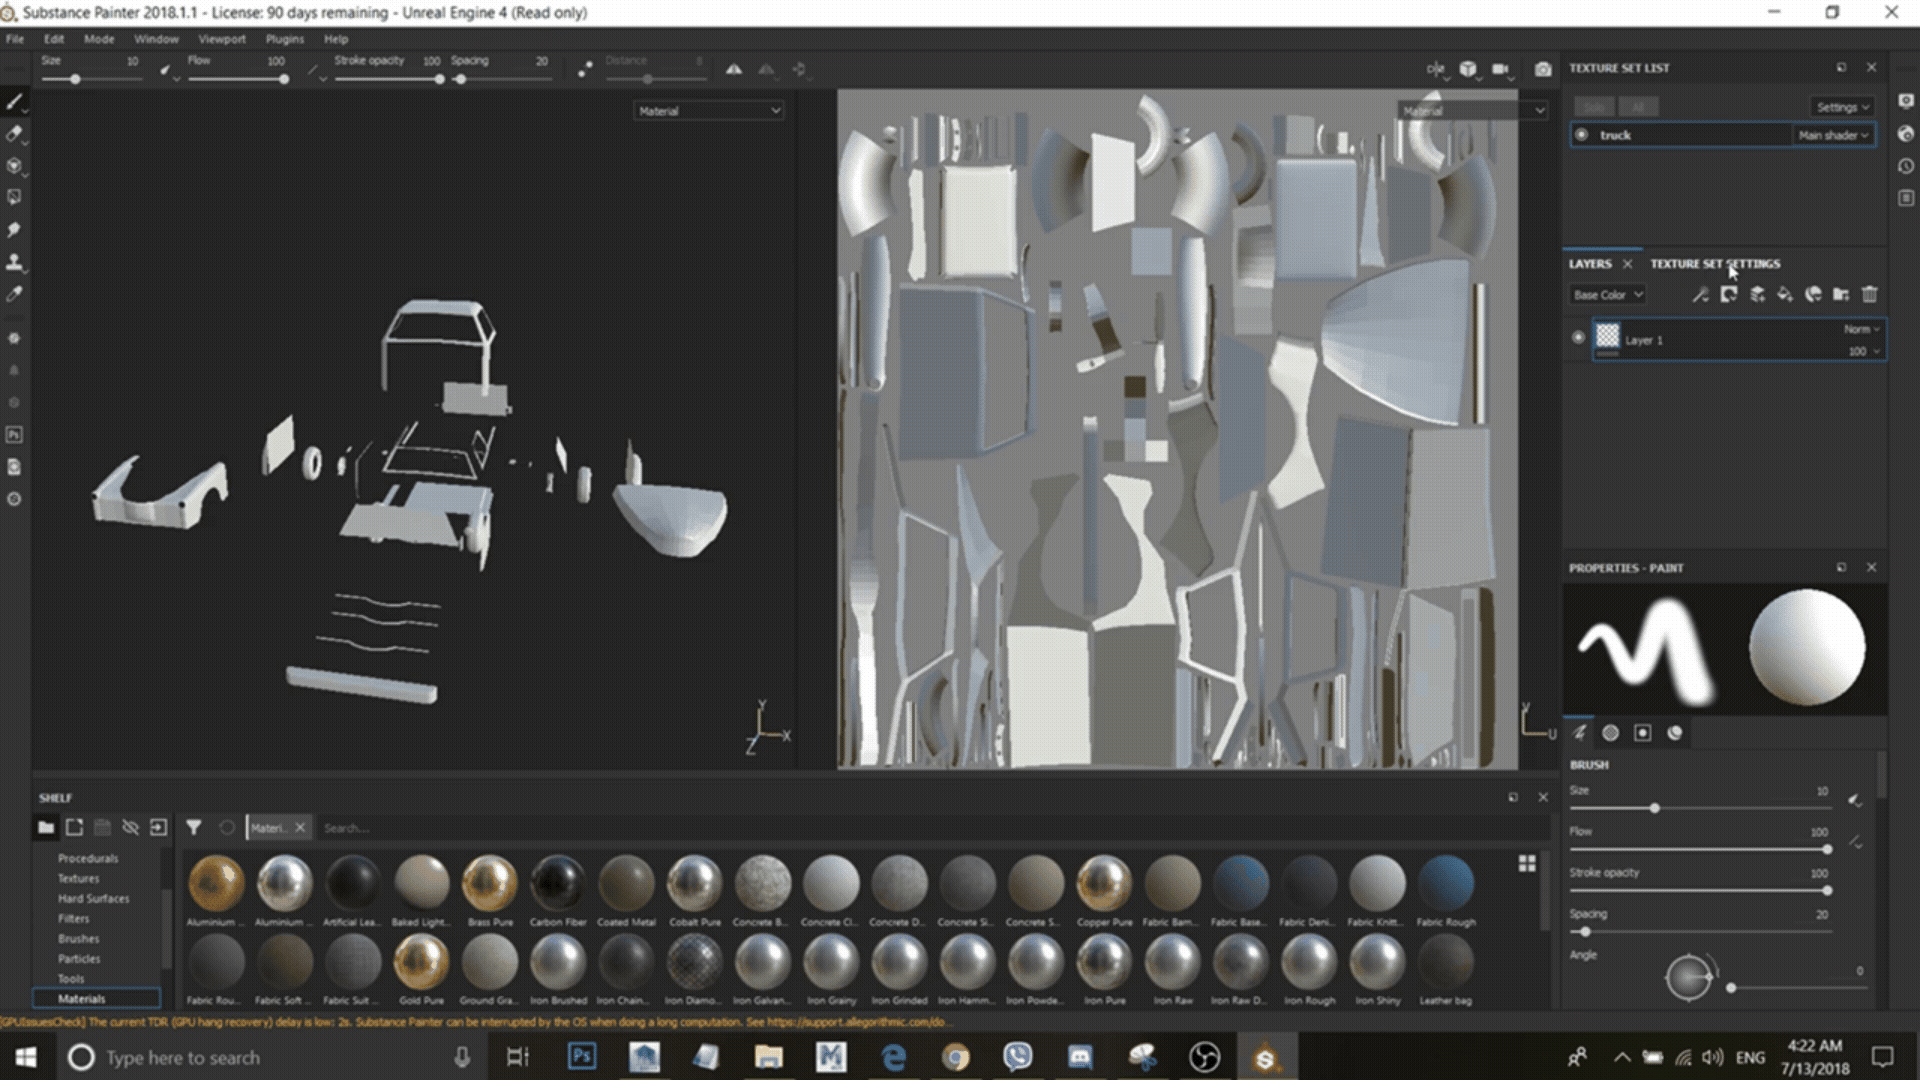The width and height of the screenshot is (1920, 1080).
Task: Select the Gold Pure material thumbnail
Action: [421, 968]
